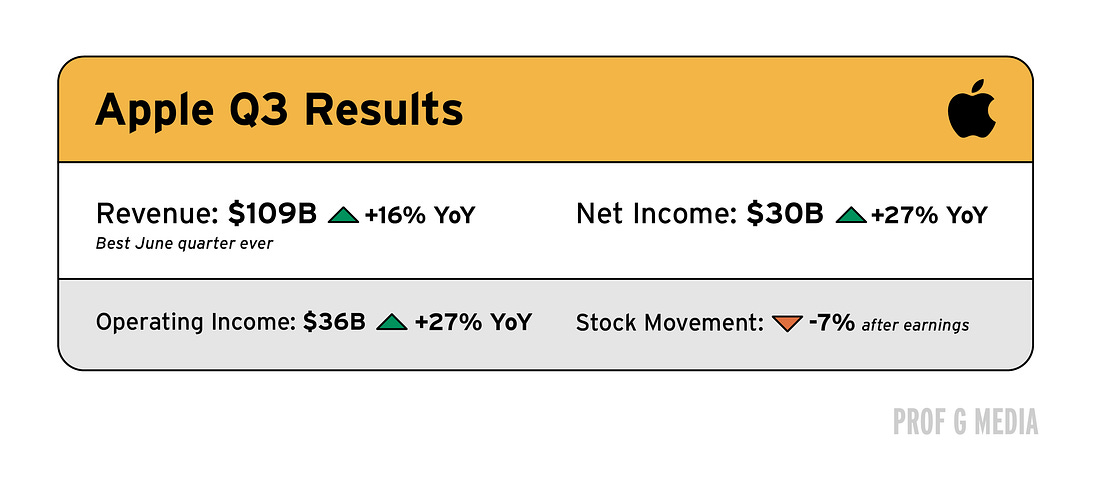1100x490 pixels.
Task: Click the green triangle beside Net Income +27%
Action: tap(851, 215)
